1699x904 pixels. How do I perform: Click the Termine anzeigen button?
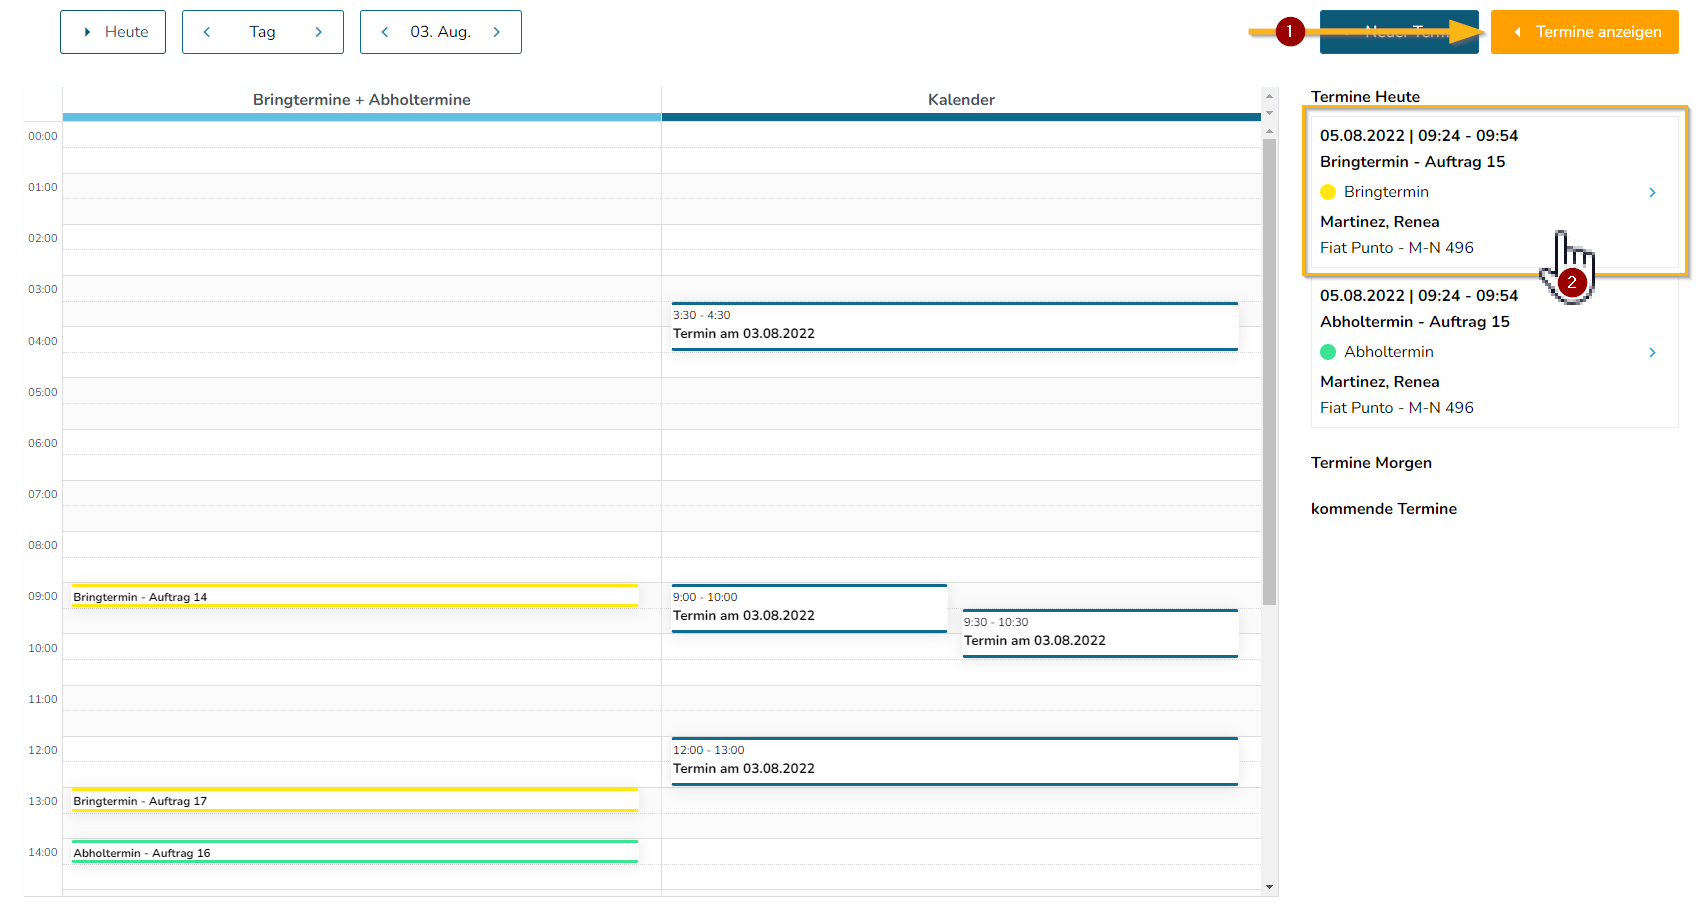(1585, 32)
